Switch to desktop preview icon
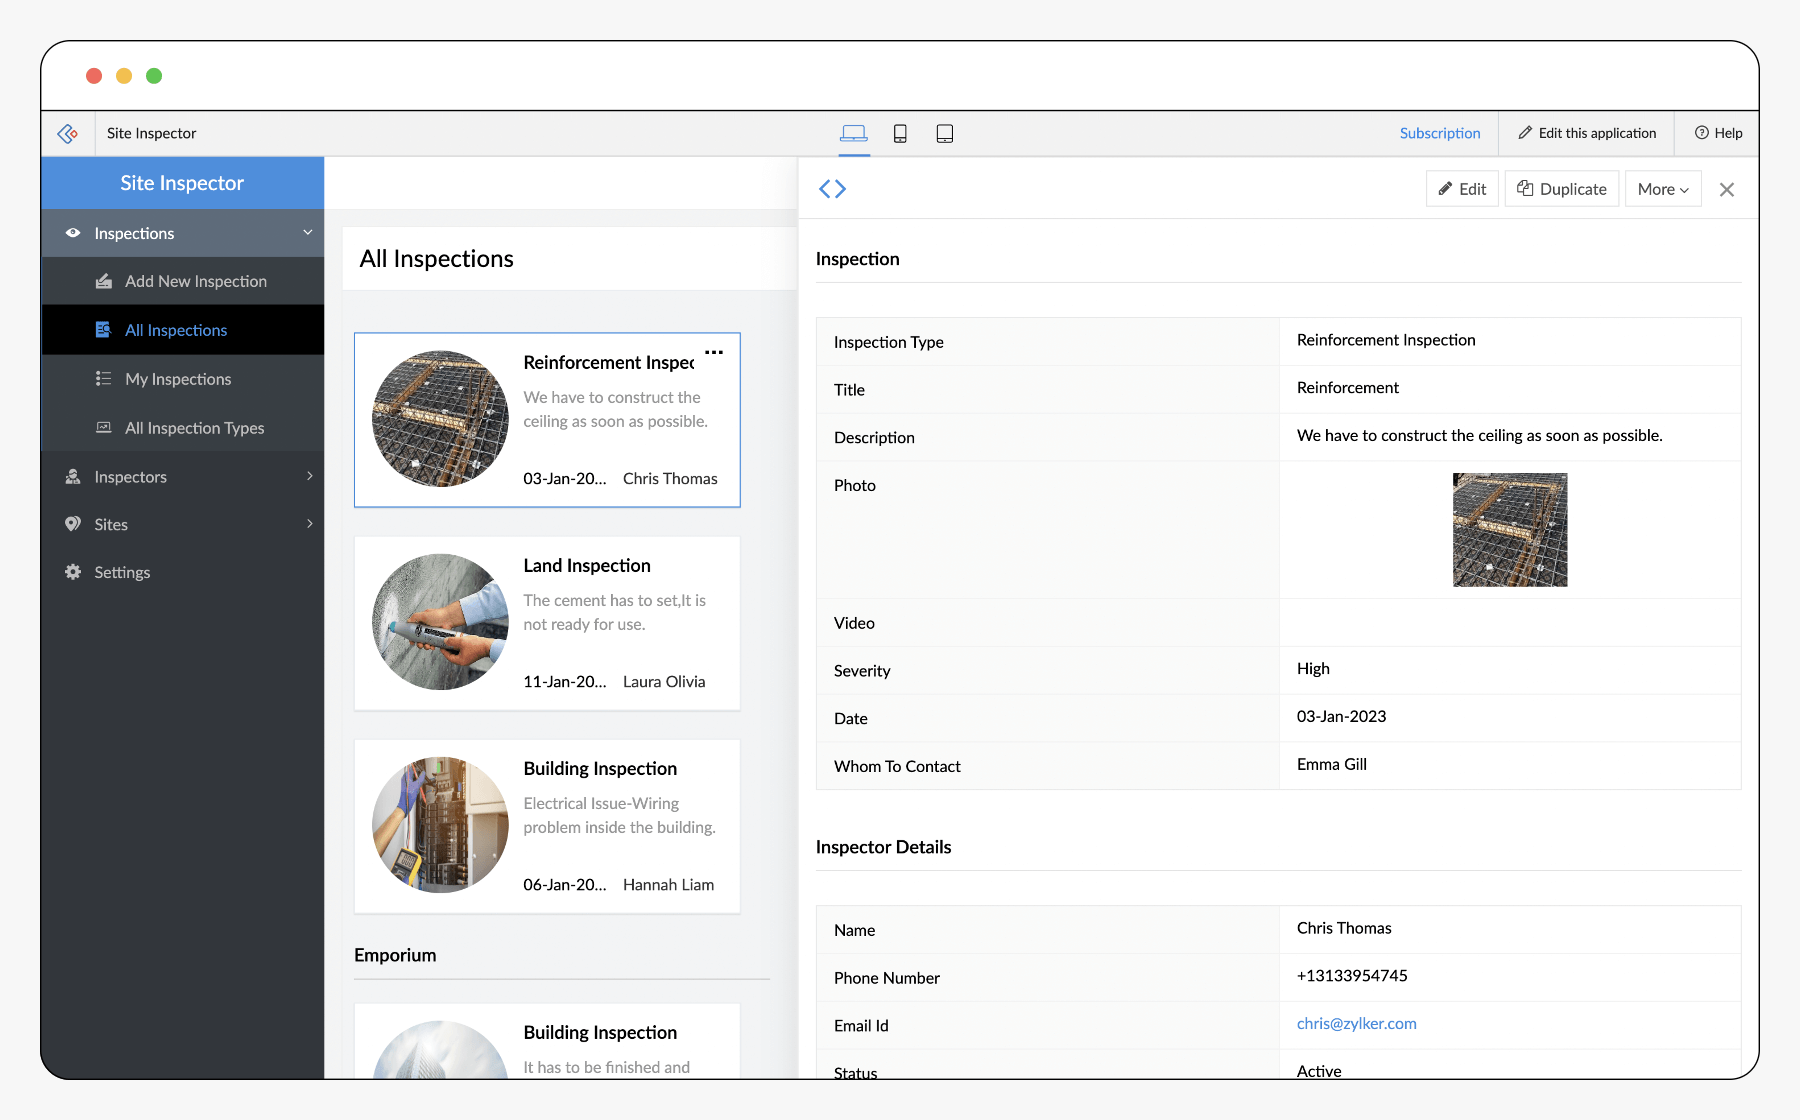The height and width of the screenshot is (1120, 1800). [x=853, y=133]
